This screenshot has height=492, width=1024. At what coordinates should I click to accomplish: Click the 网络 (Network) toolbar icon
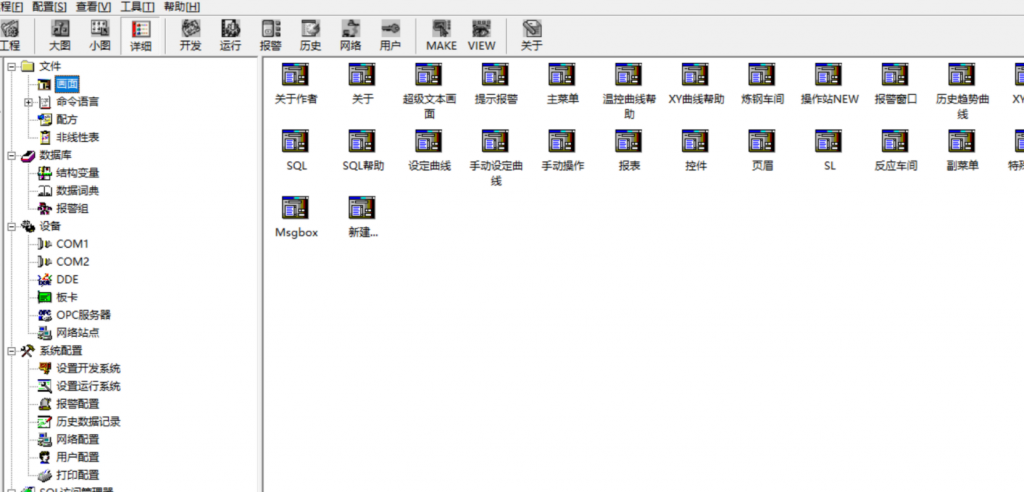[350, 34]
